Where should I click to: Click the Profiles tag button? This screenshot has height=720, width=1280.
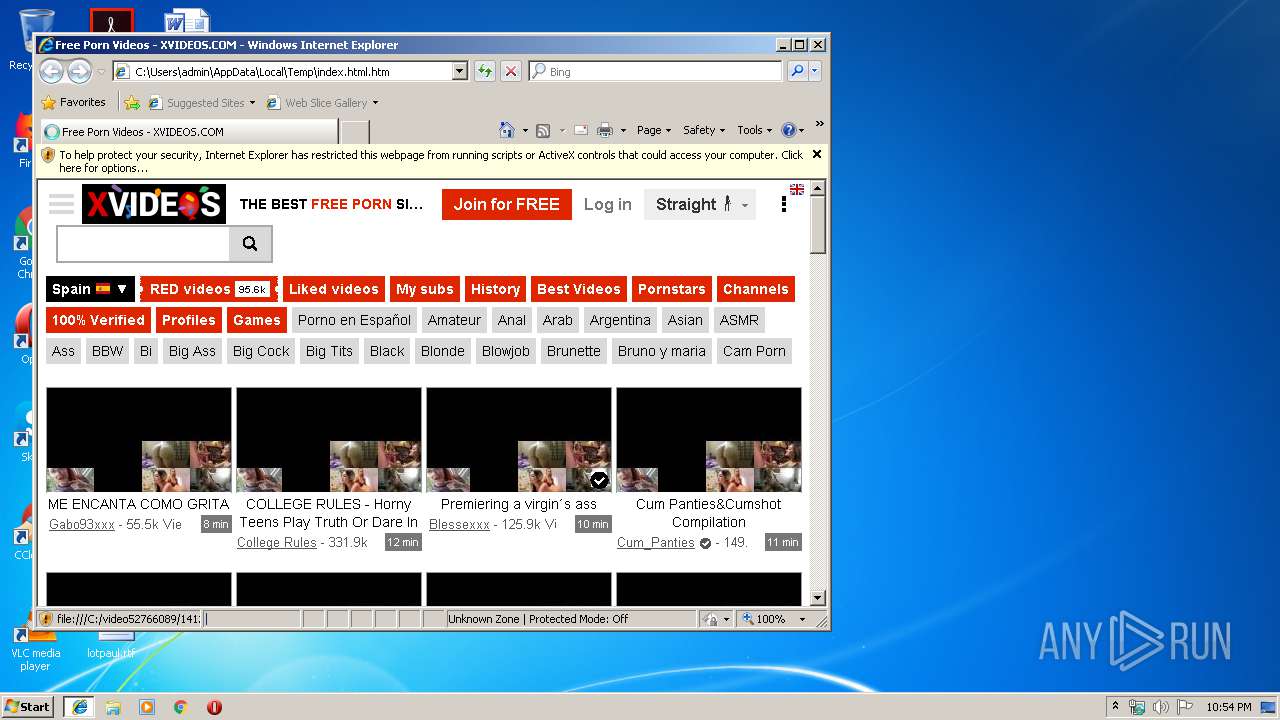tap(189, 320)
